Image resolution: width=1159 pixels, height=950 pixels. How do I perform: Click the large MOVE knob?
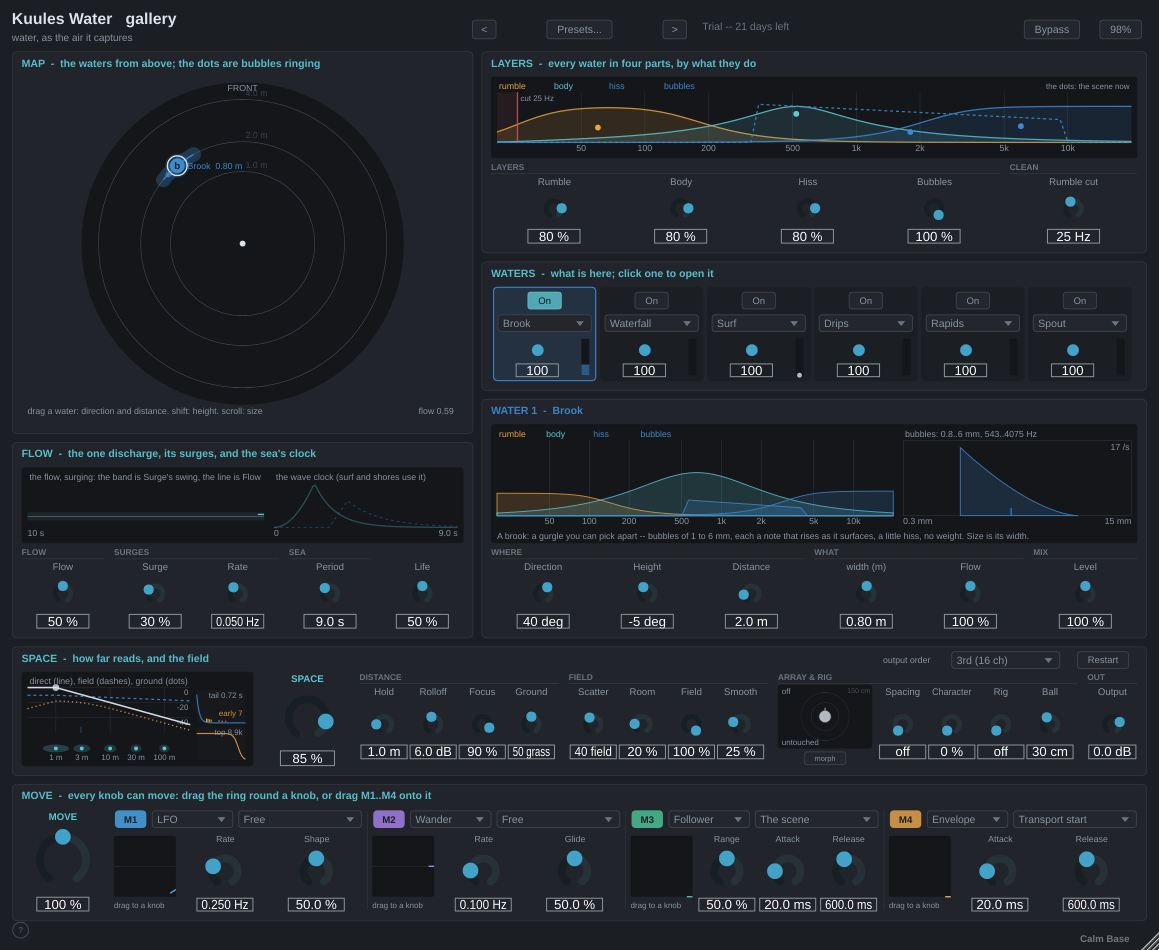[x=63, y=858]
